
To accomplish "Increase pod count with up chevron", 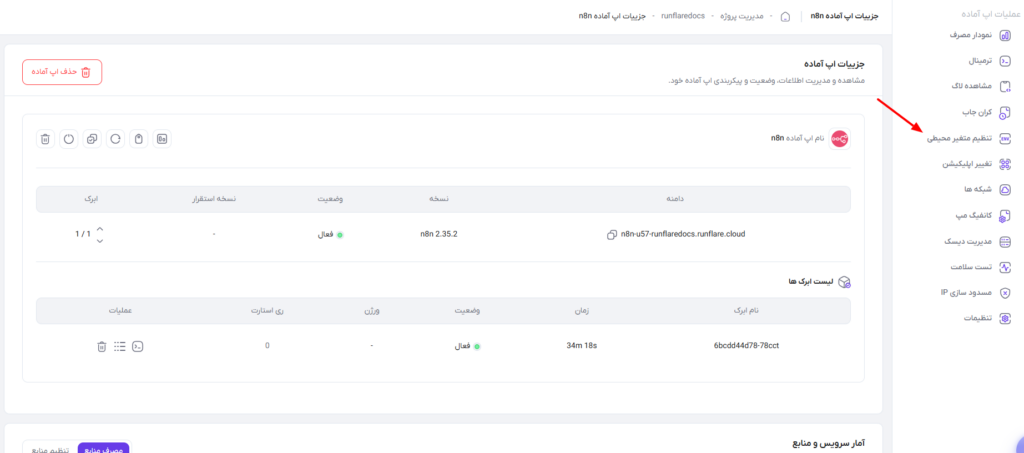I will tap(100, 228).
